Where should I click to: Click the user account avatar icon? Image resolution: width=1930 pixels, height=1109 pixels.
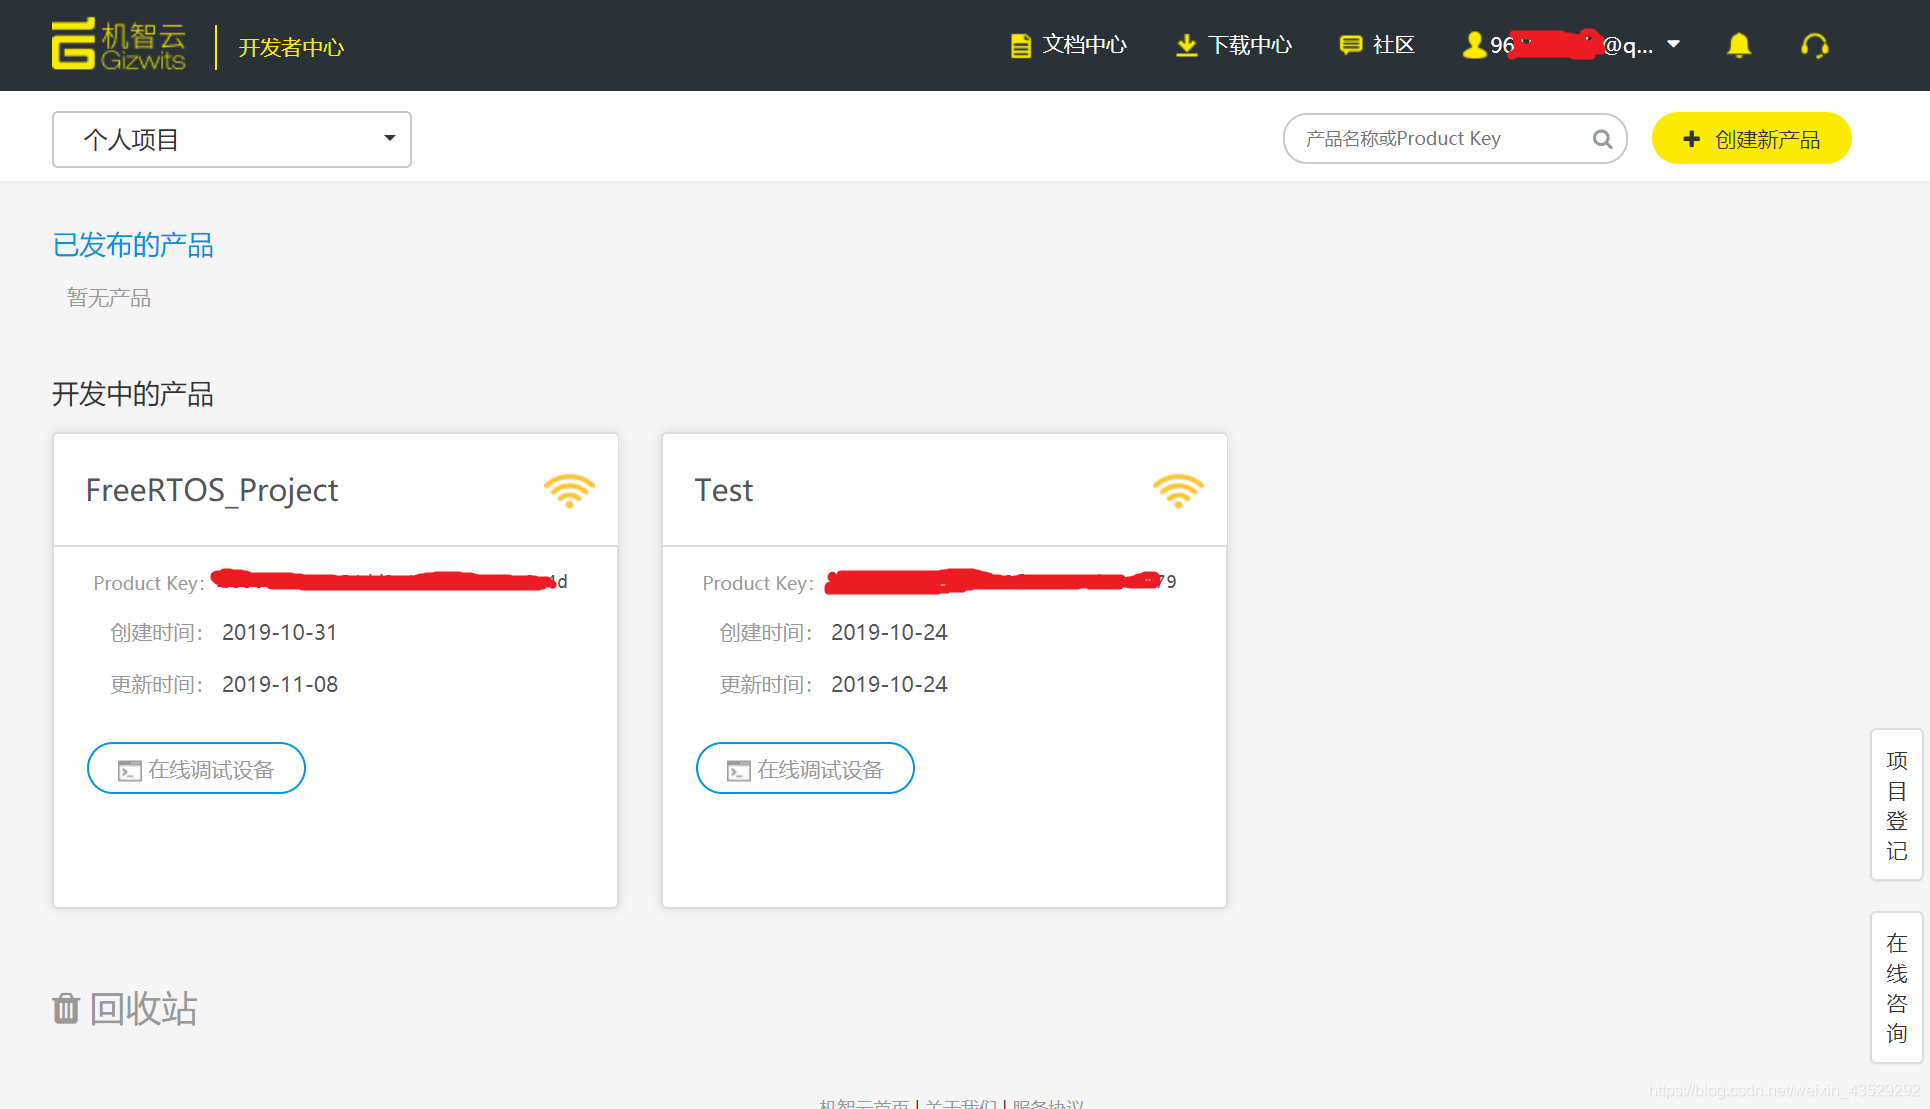pos(1473,46)
